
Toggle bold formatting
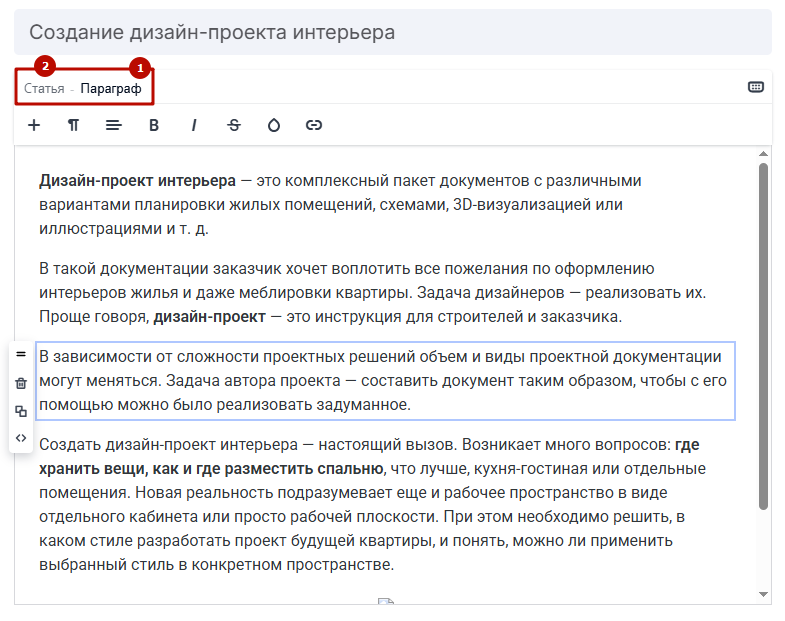pos(154,125)
